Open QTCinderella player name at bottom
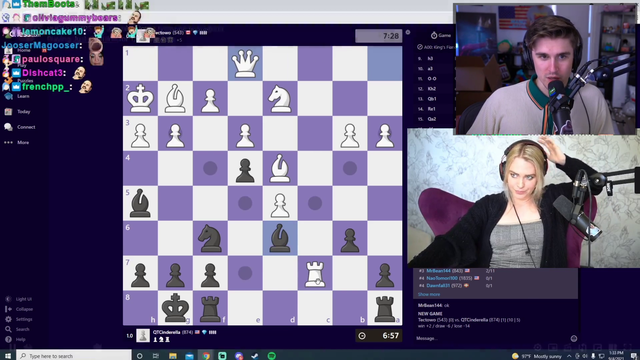640x360 pixels. click(166, 332)
